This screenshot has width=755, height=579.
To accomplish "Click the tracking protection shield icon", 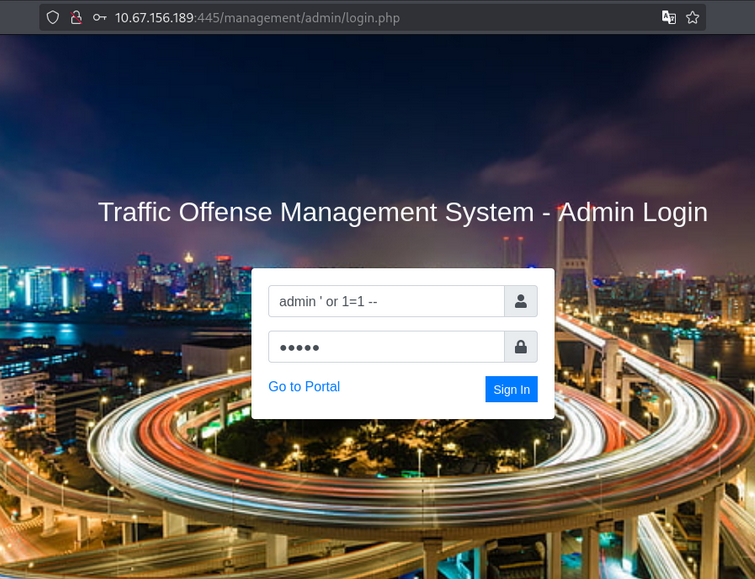I will tap(53, 17).
